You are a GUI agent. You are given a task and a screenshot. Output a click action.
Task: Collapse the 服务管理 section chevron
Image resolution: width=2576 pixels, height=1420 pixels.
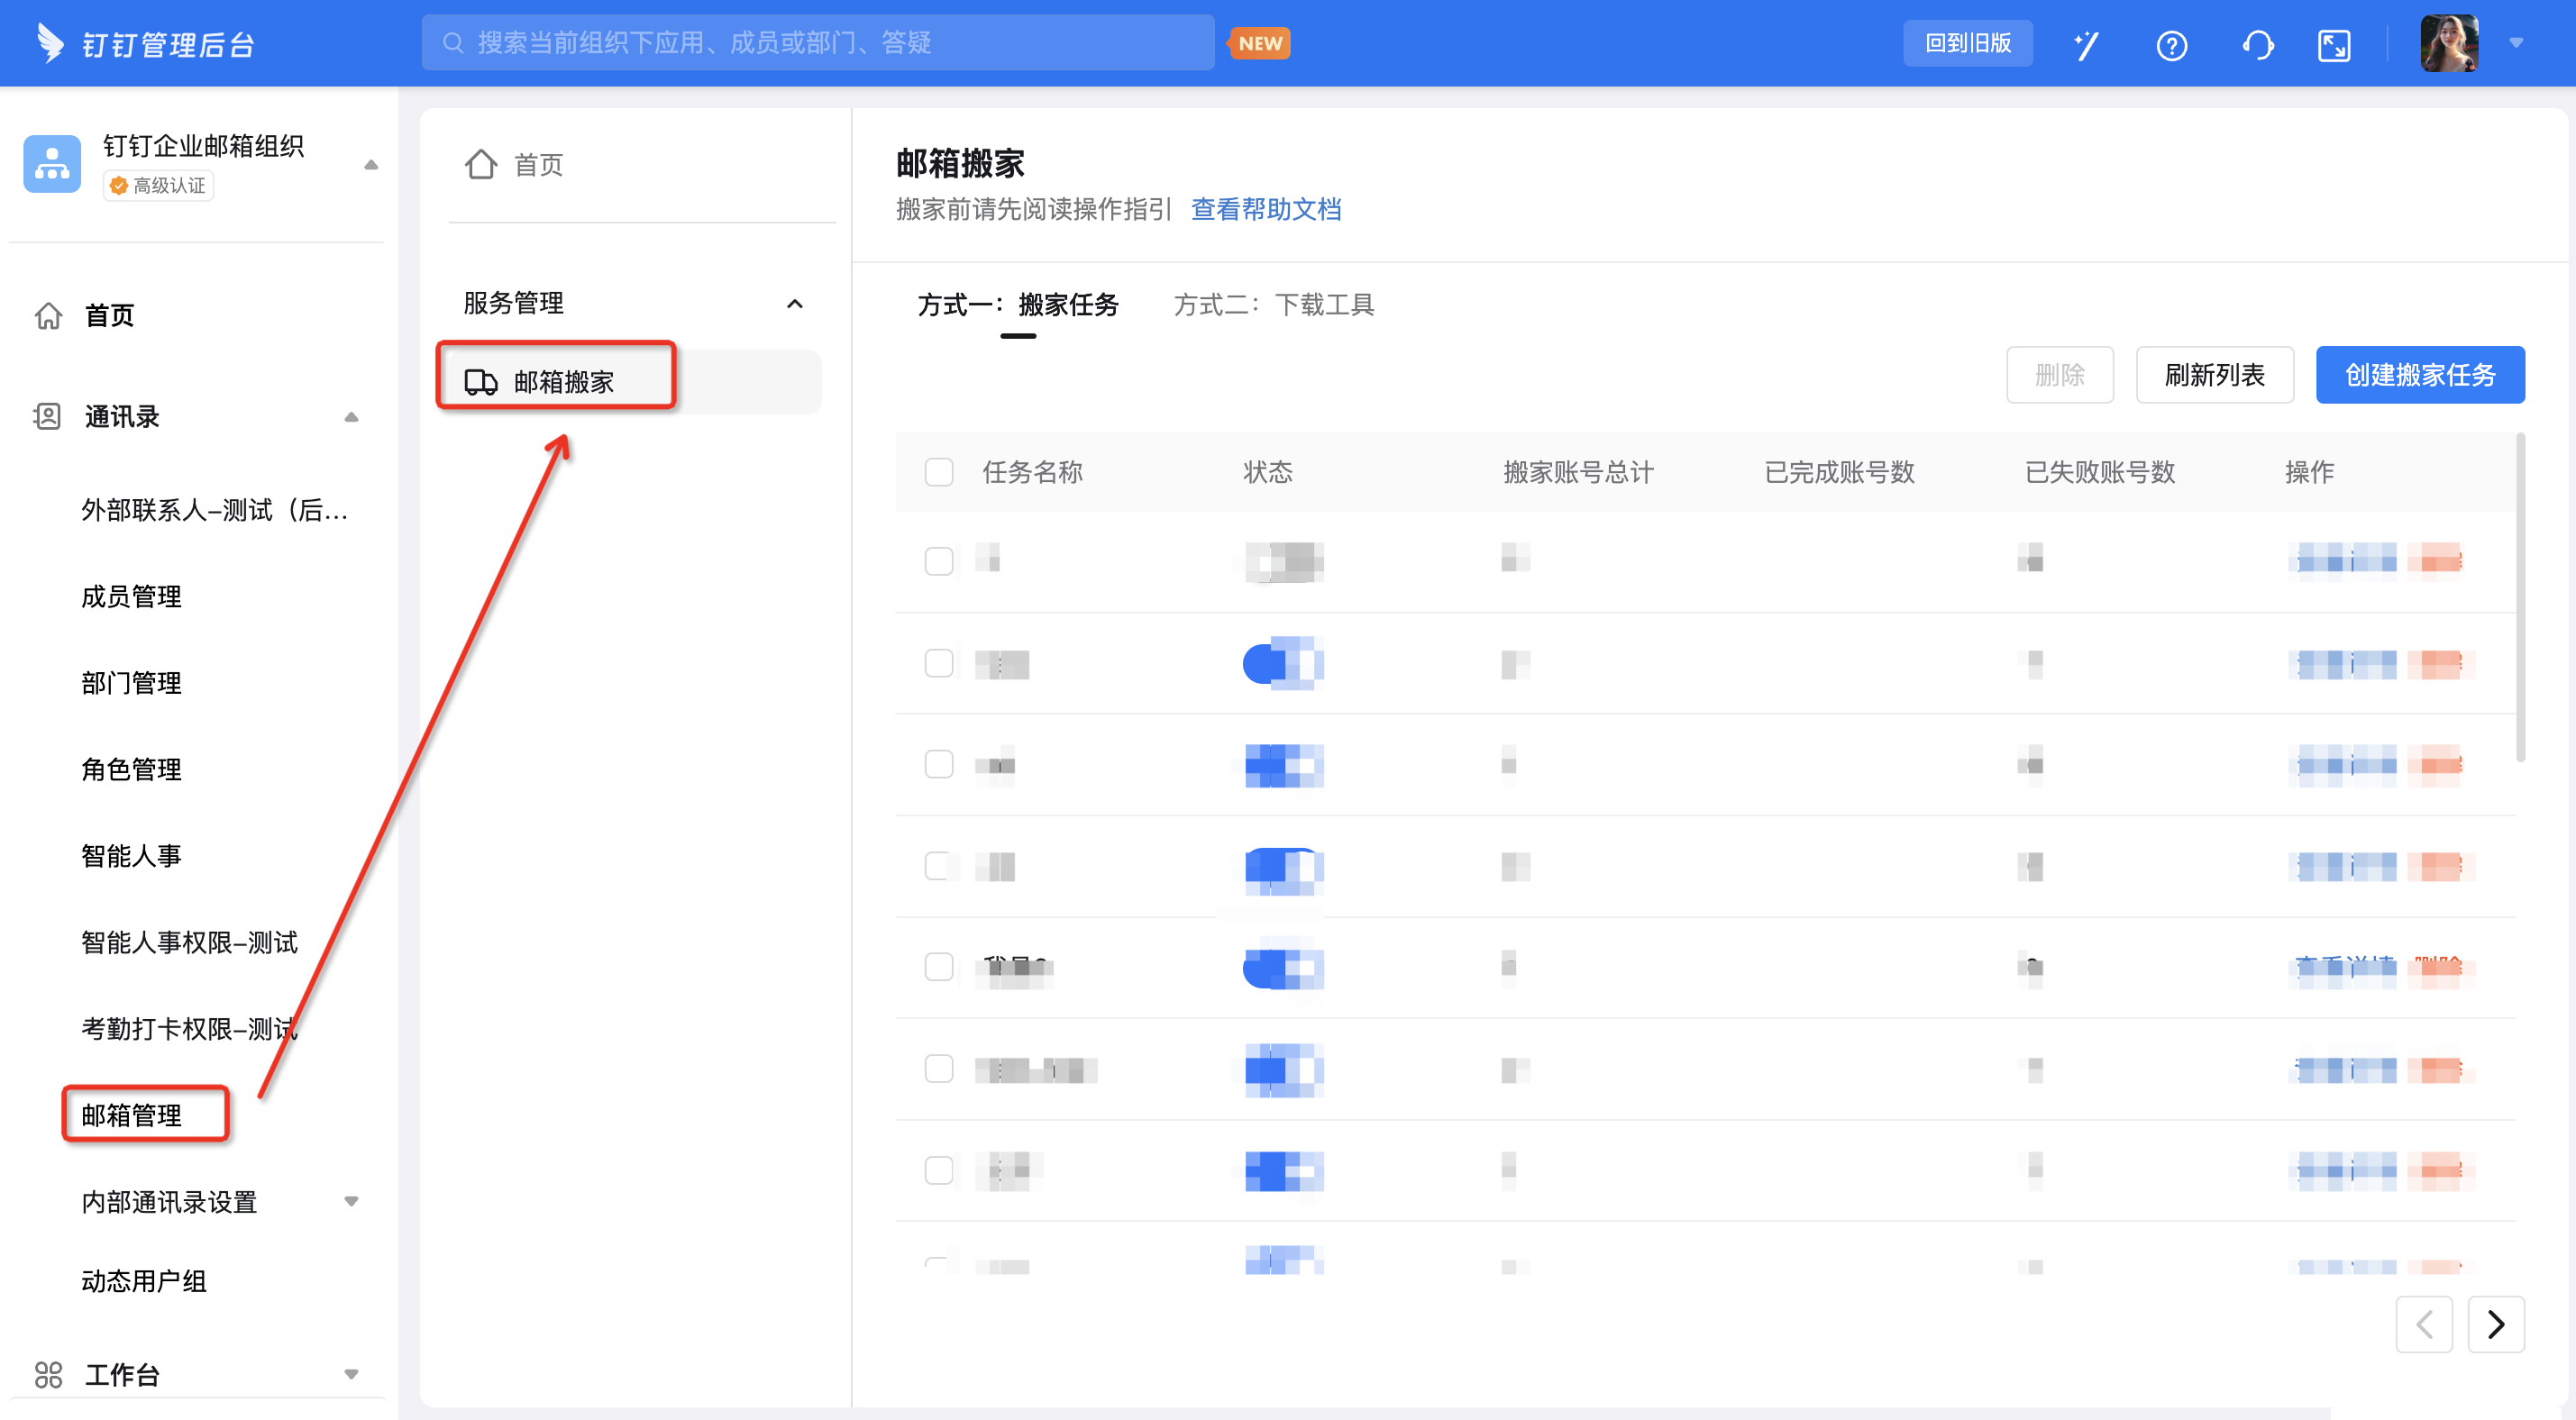coord(795,304)
